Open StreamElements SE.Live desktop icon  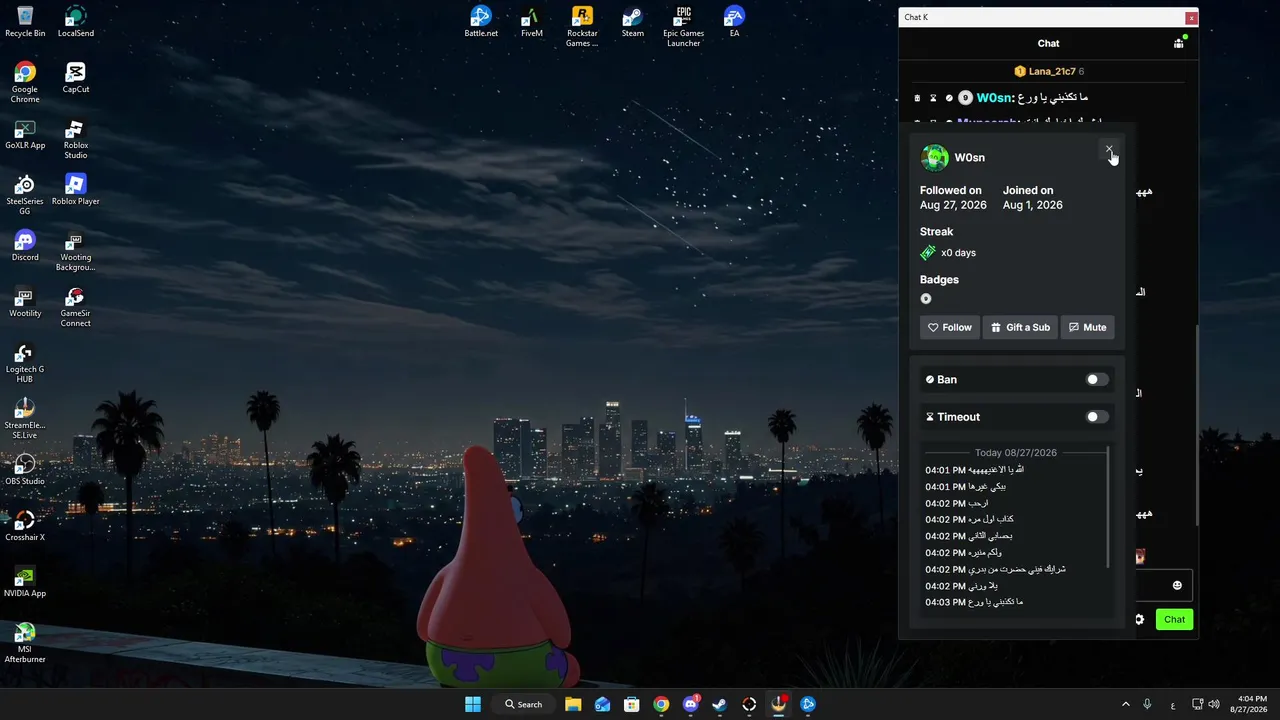coord(25,419)
